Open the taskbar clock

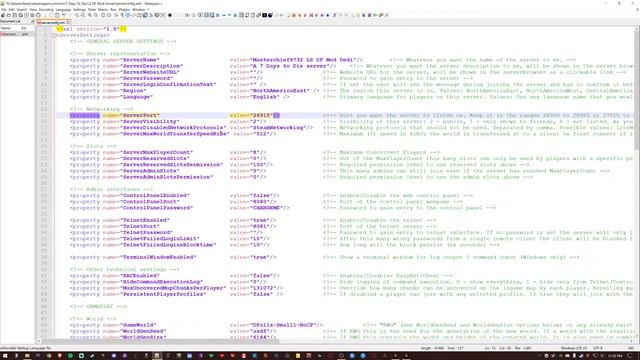click(615, 356)
